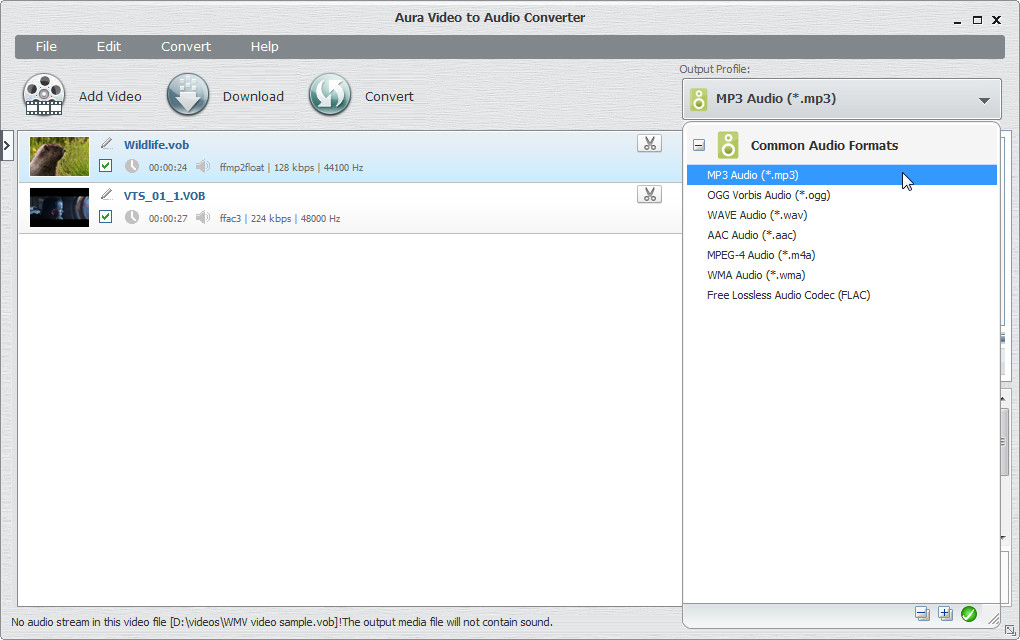The height and width of the screenshot is (640, 1020).
Task: Click the expand all plus icon in profile panel
Action: tap(945, 614)
